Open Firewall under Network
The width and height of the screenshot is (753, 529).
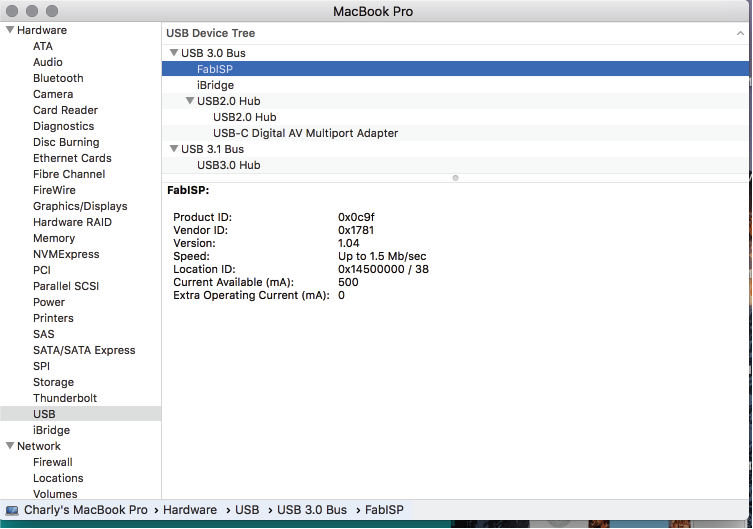[x=53, y=462]
